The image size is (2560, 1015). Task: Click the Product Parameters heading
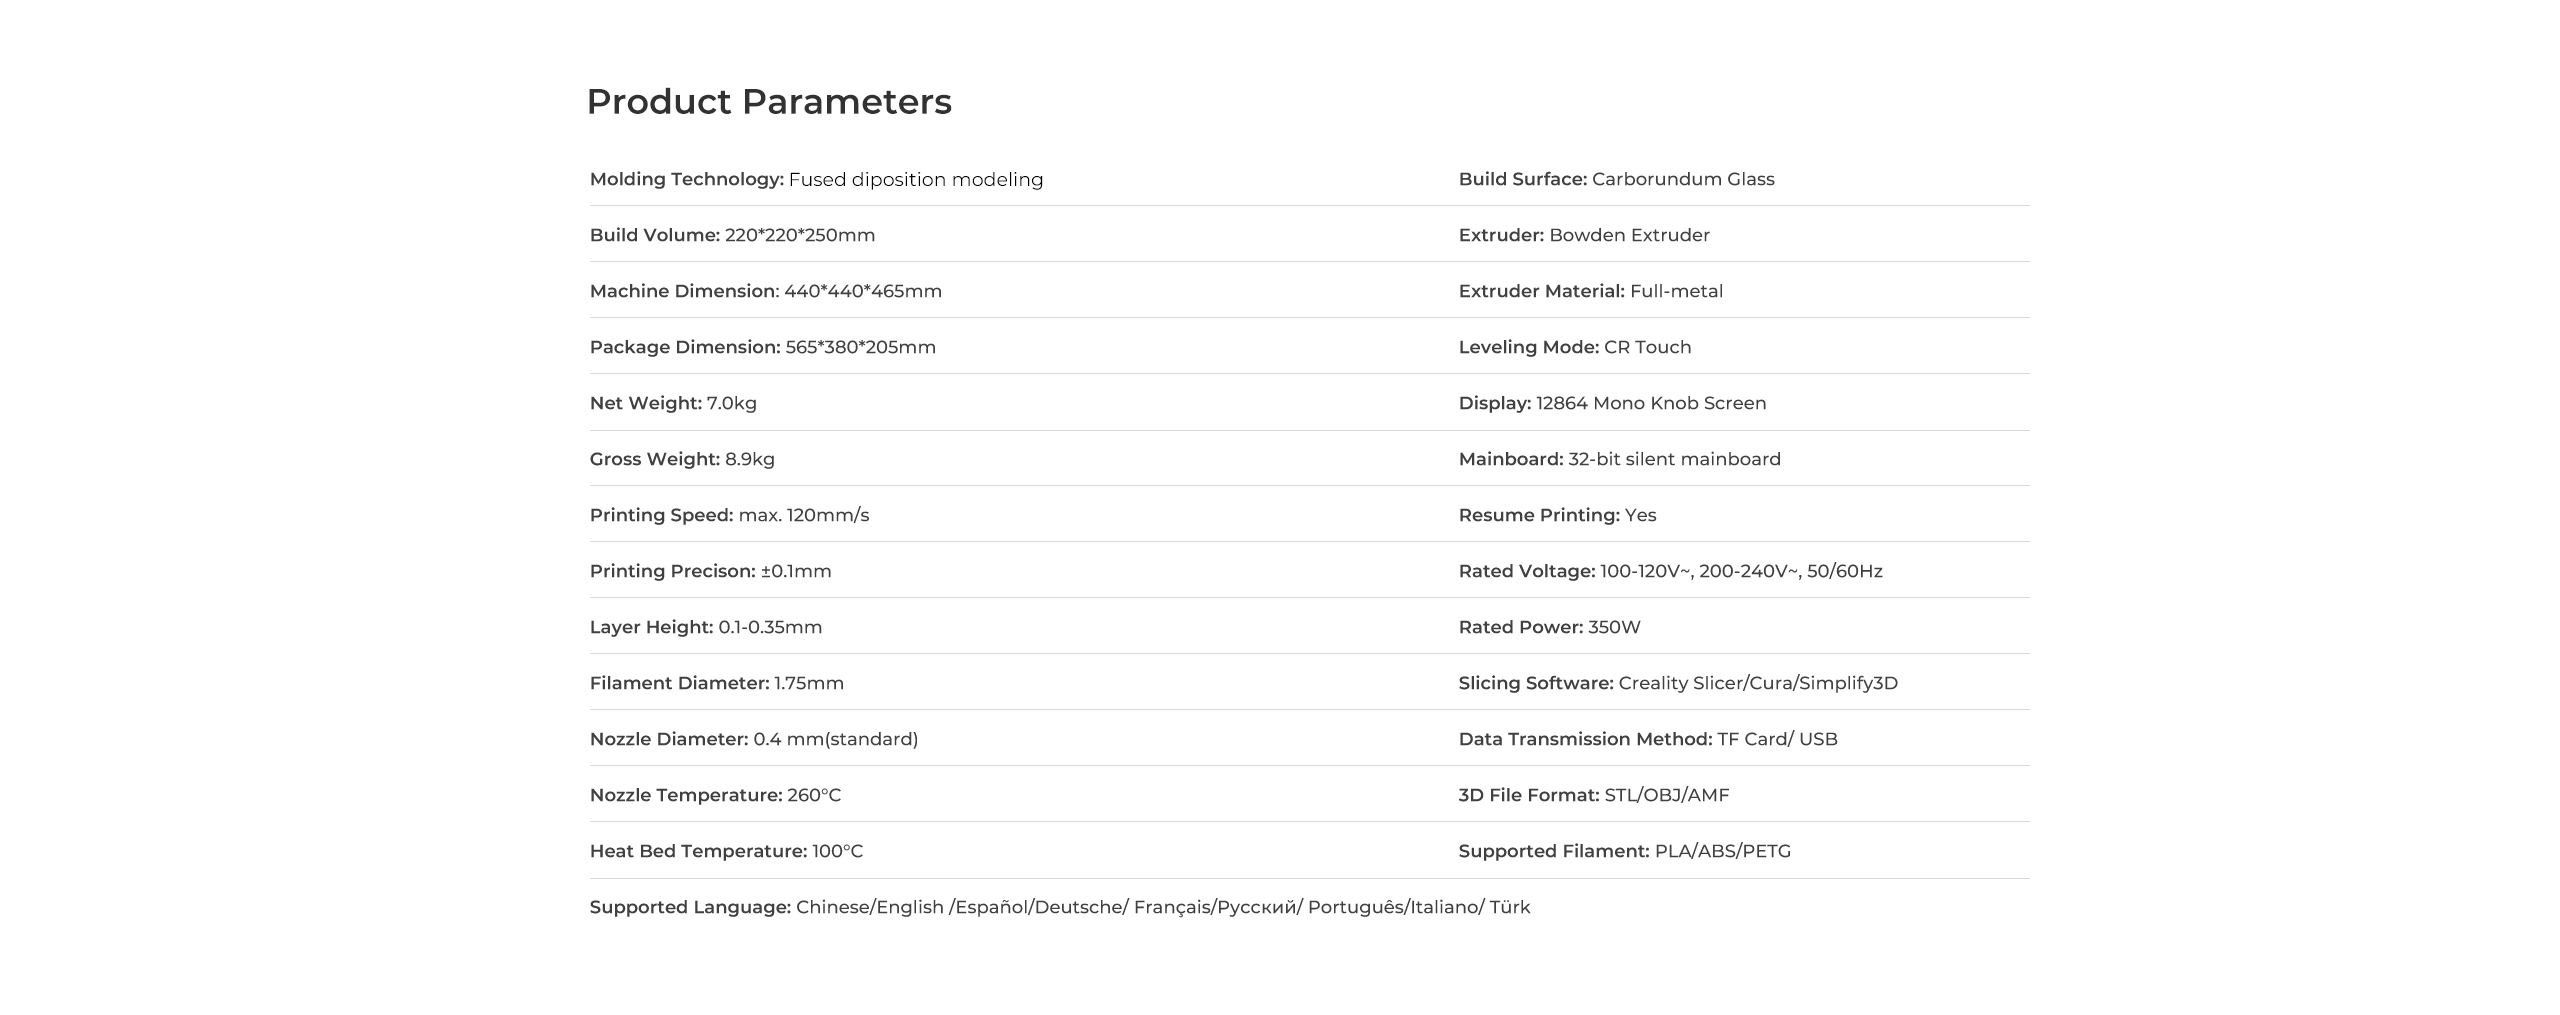[768, 102]
